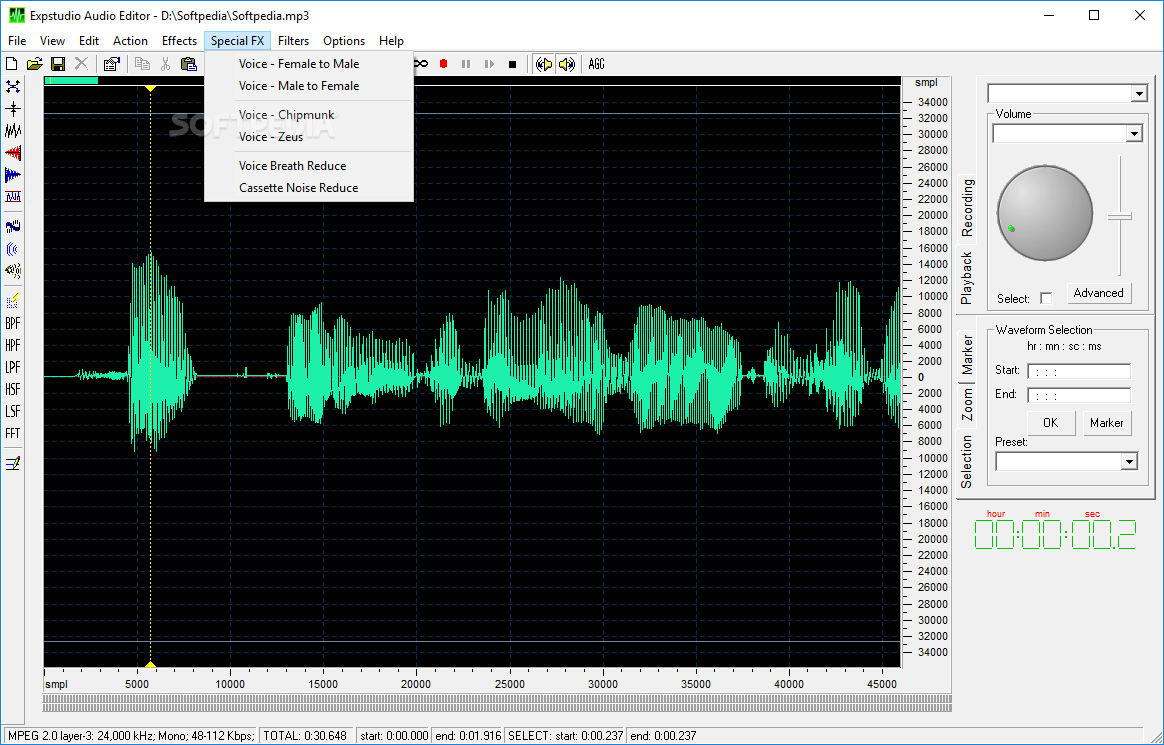Open the FFT filter tool
Image resolution: width=1164 pixels, height=745 pixels.
coord(13,433)
